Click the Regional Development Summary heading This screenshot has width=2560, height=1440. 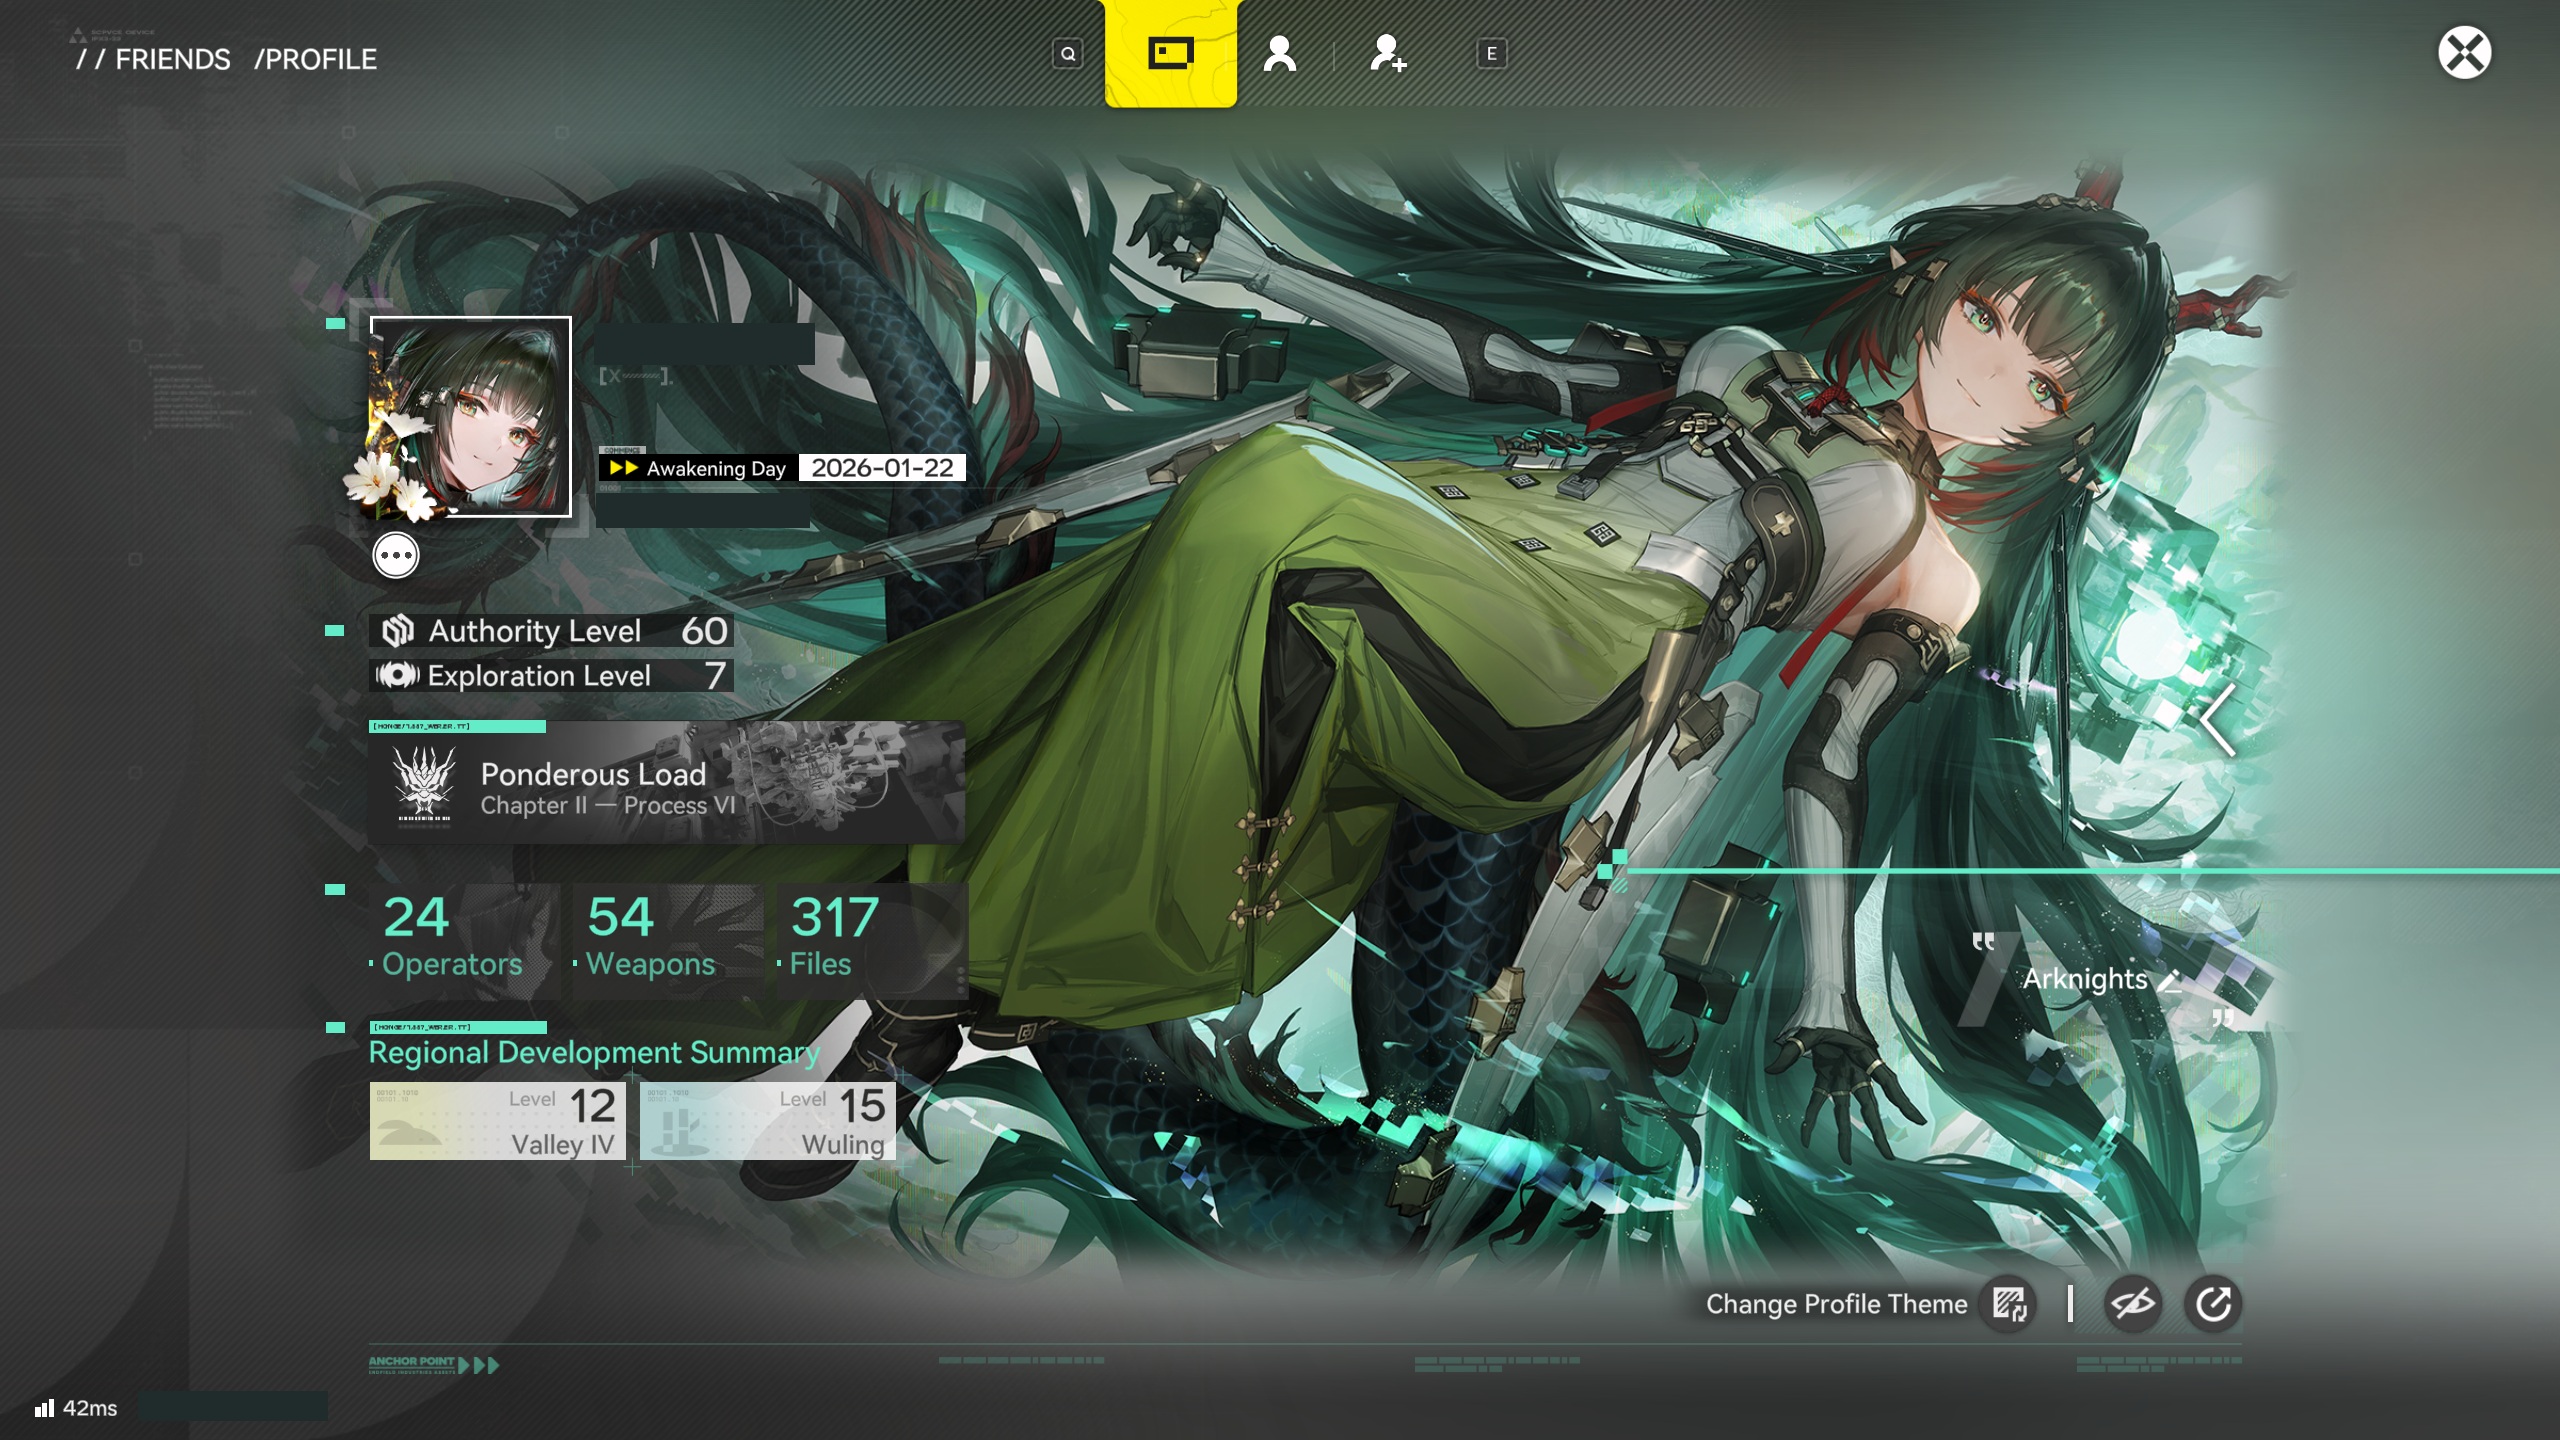(x=594, y=1053)
